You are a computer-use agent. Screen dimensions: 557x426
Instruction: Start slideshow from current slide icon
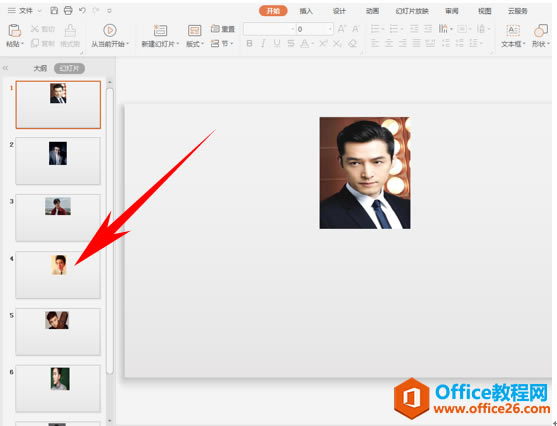pyautogui.click(x=110, y=30)
